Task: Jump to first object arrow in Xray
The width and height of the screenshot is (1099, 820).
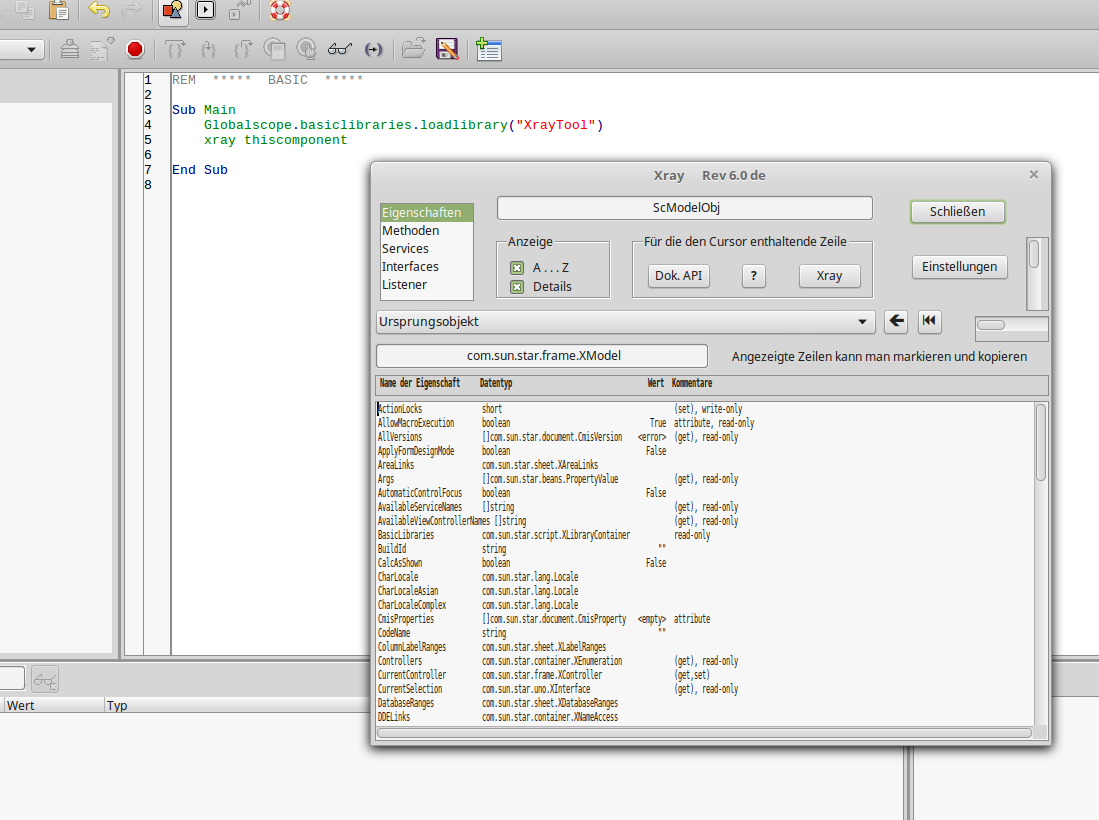Action: (929, 322)
